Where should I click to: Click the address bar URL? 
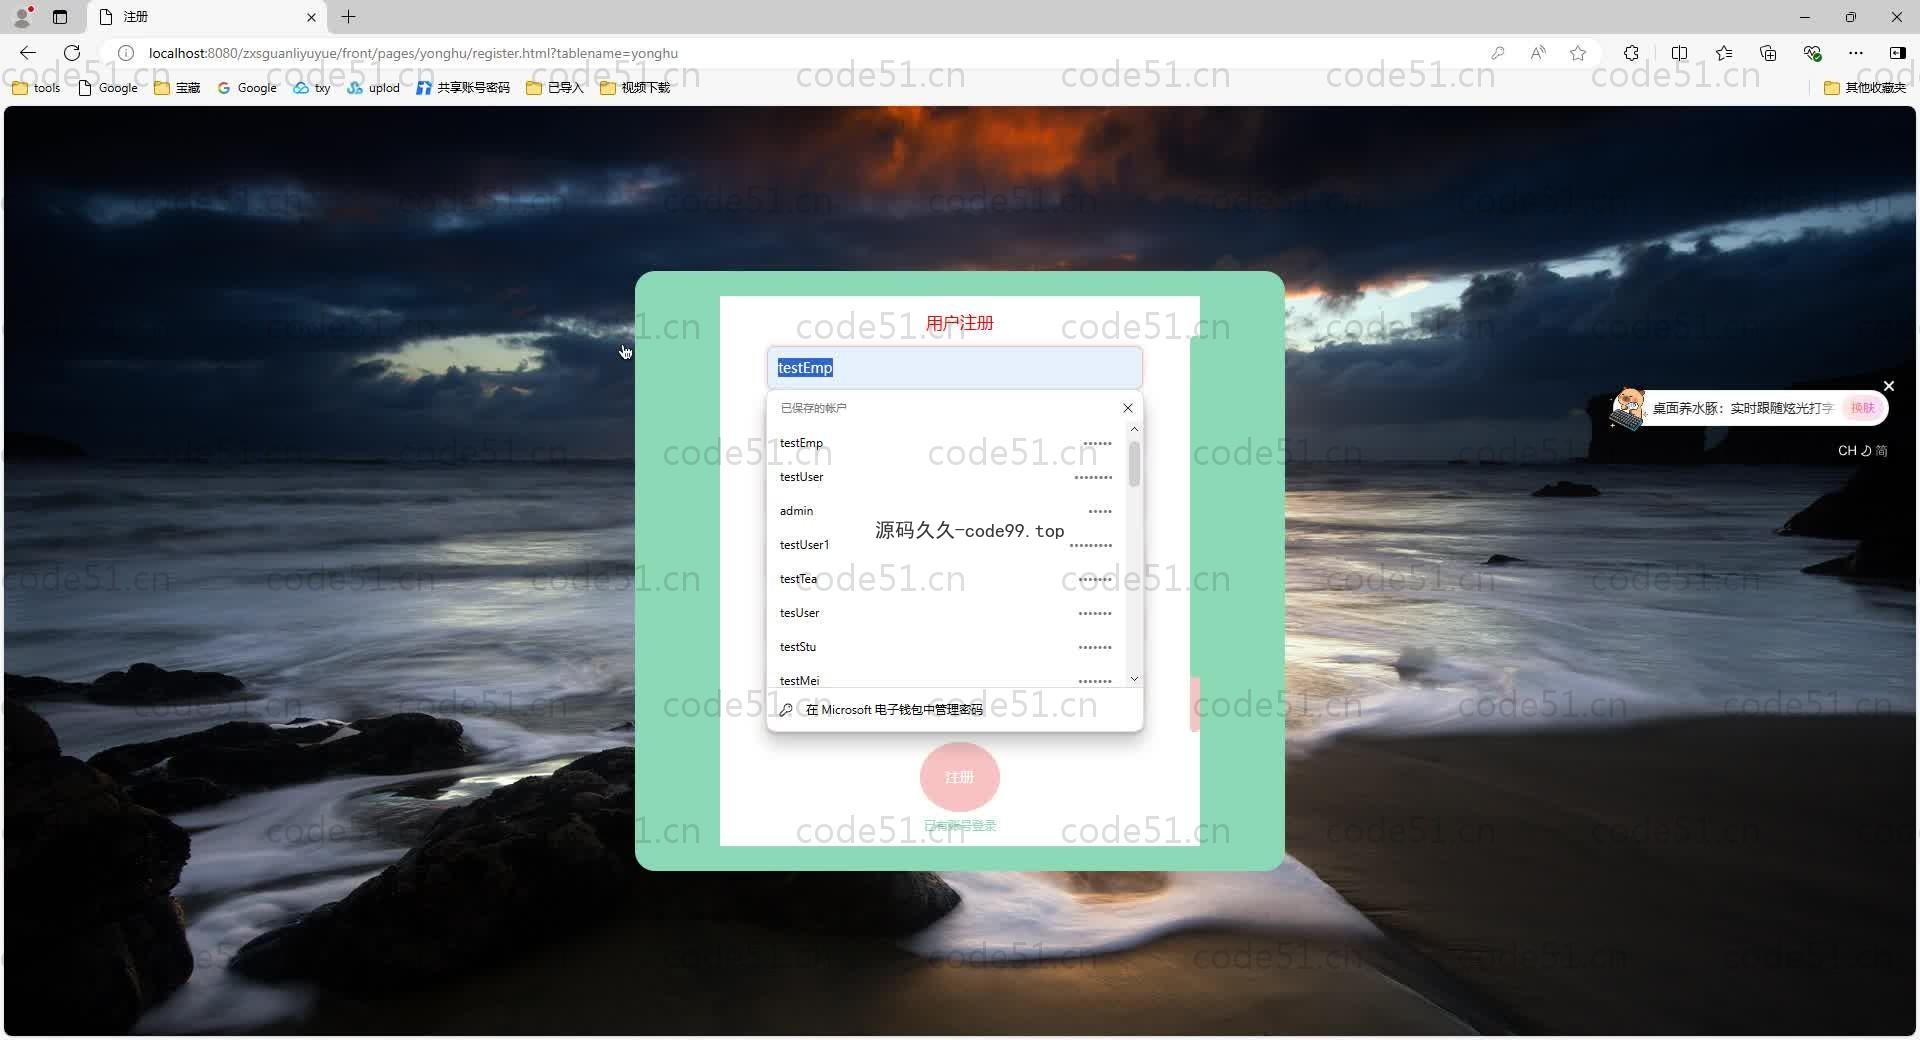413,53
